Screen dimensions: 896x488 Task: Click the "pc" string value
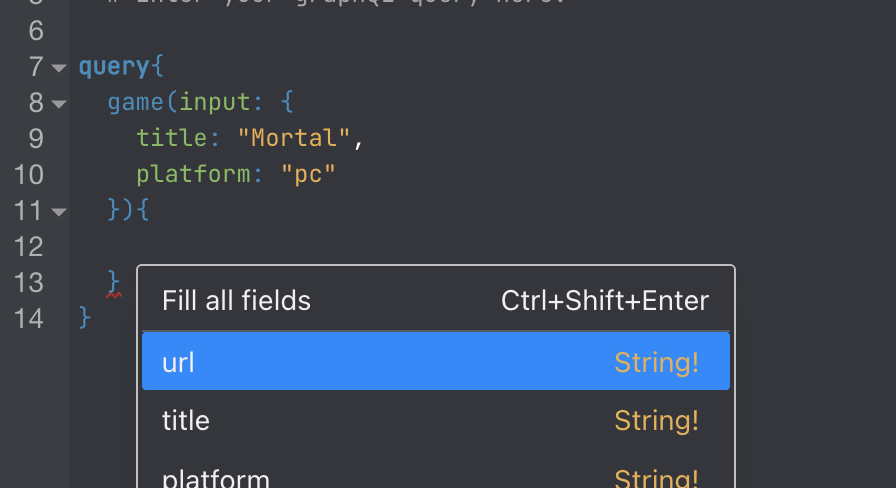click(x=307, y=174)
